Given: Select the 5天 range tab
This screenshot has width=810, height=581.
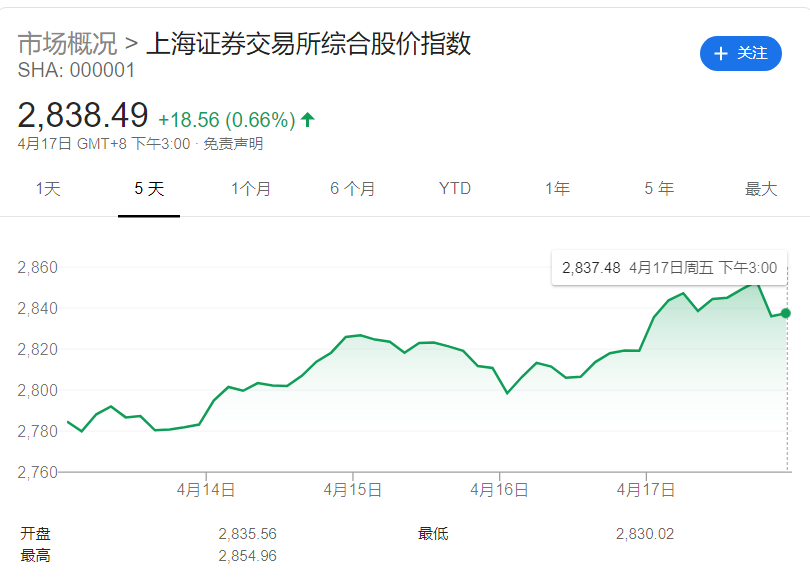Looking at the screenshot, I should click(149, 189).
